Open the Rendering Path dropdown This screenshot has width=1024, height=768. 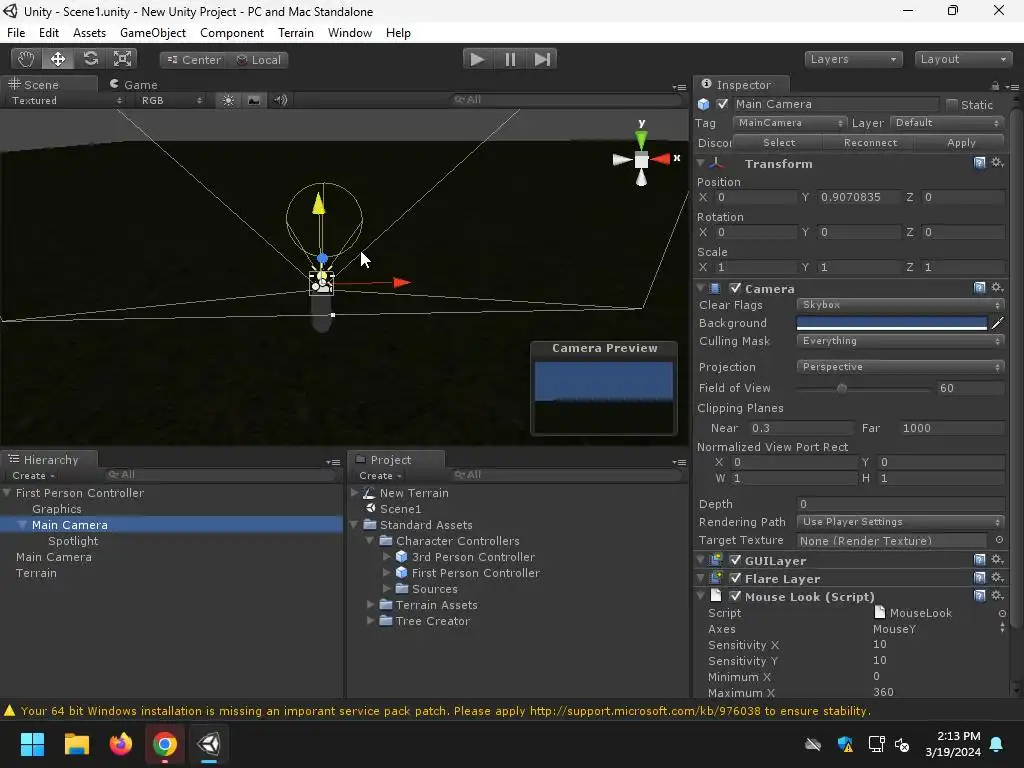(x=899, y=522)
